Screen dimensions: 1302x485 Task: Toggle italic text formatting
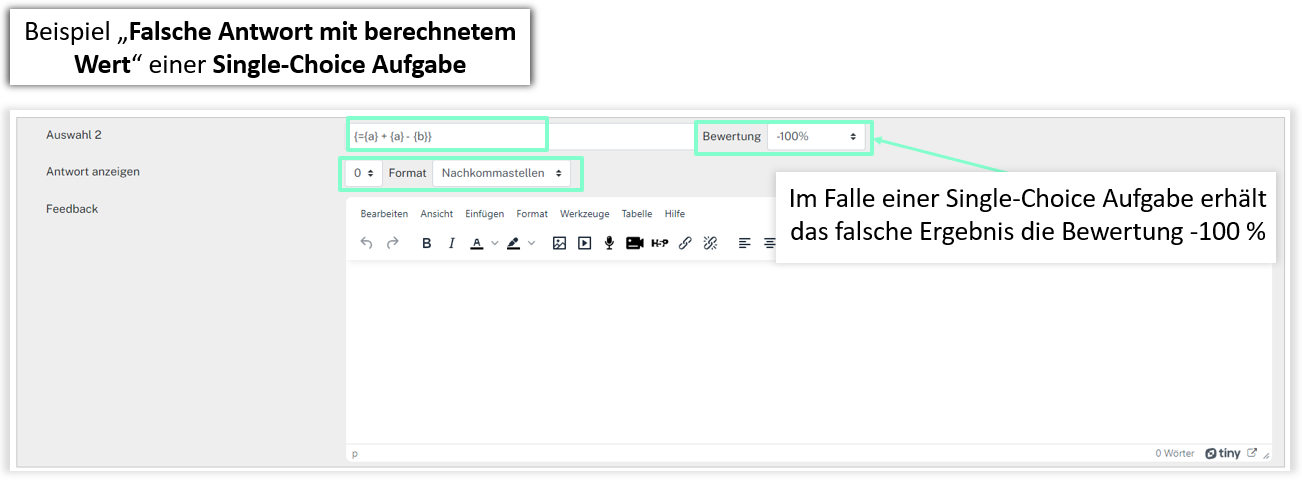click(x=451, y=243)
